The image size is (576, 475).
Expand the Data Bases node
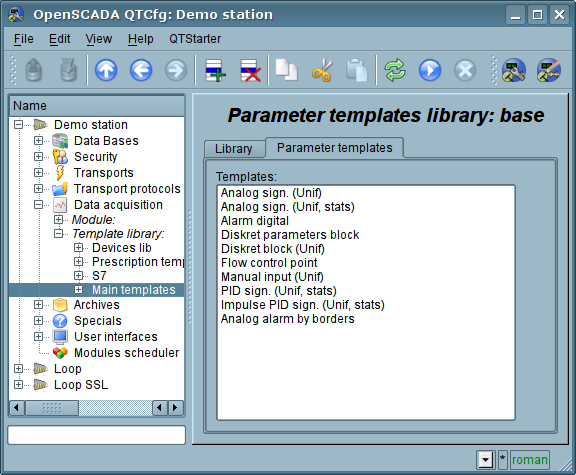pos(38,141)
